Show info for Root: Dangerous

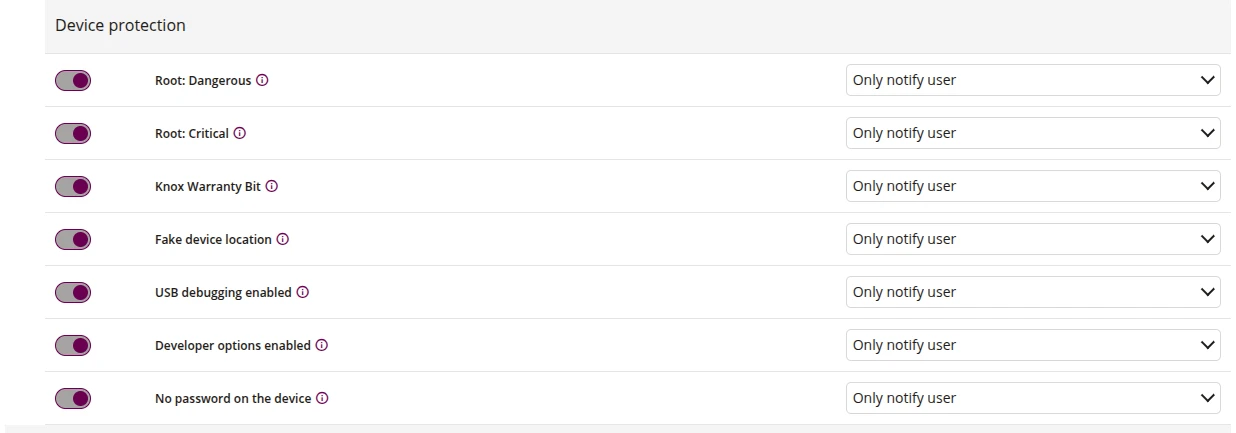262,81
